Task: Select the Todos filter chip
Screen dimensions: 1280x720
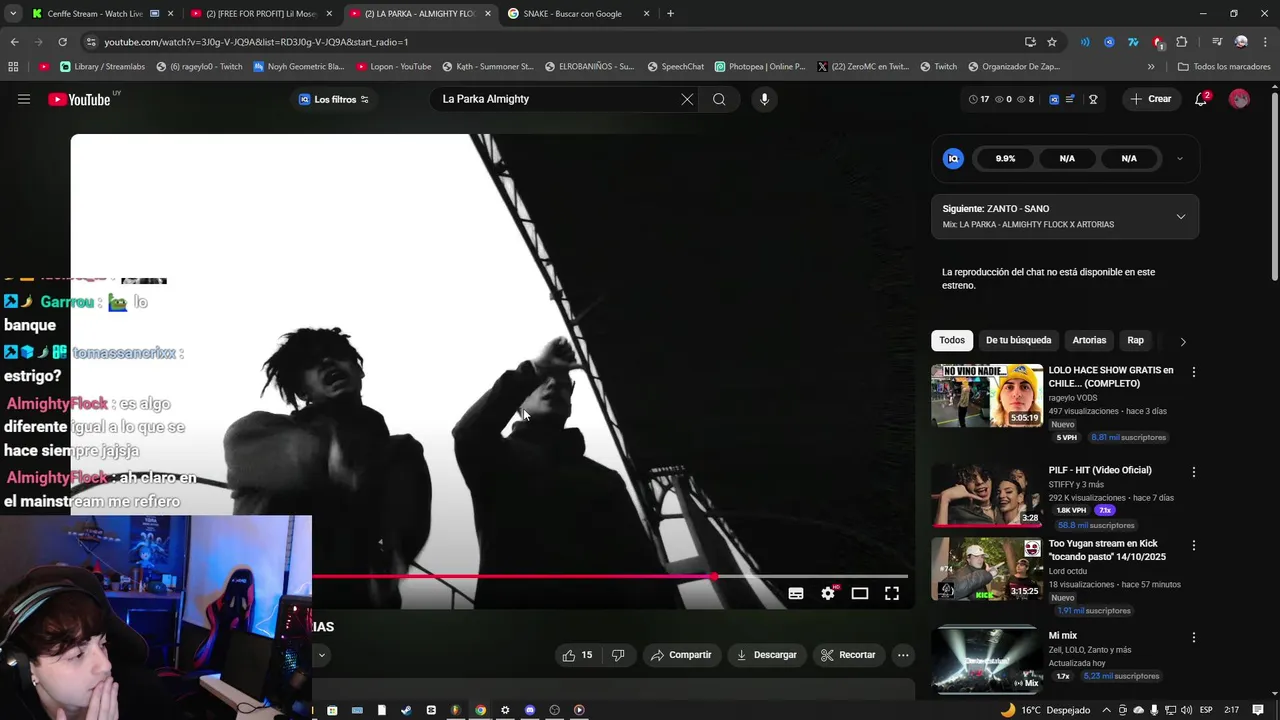Action: coord(952,340)
